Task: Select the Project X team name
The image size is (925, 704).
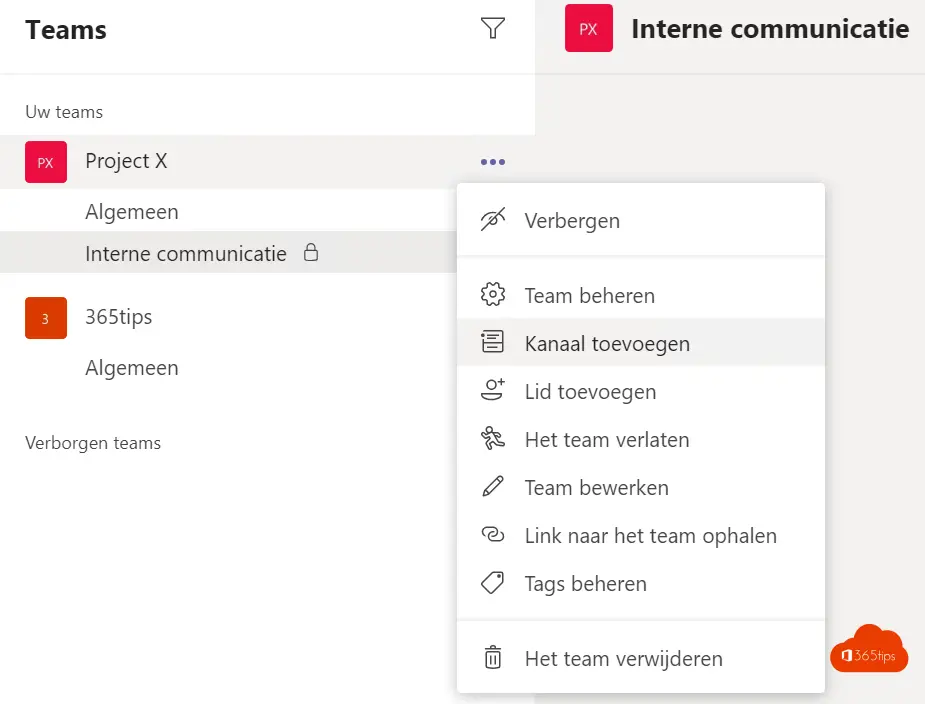Action: coord(126,161)
